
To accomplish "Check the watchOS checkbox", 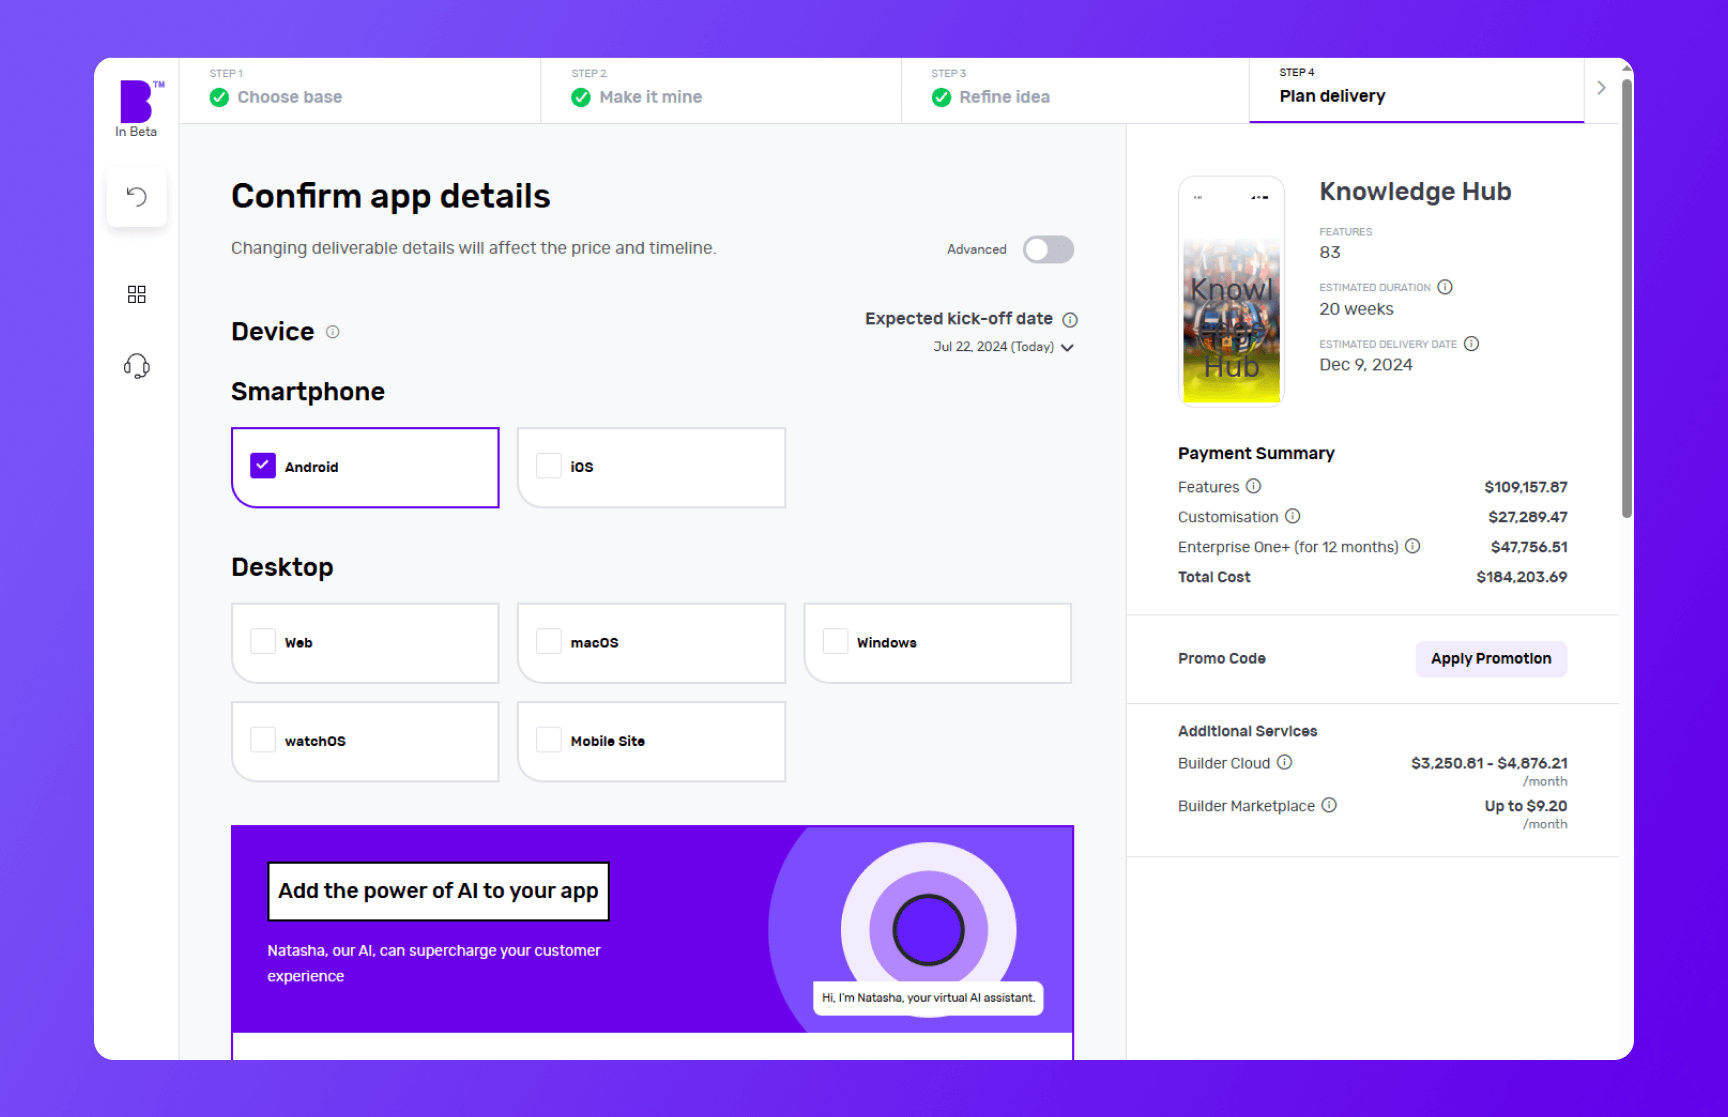I will [263, 740].
